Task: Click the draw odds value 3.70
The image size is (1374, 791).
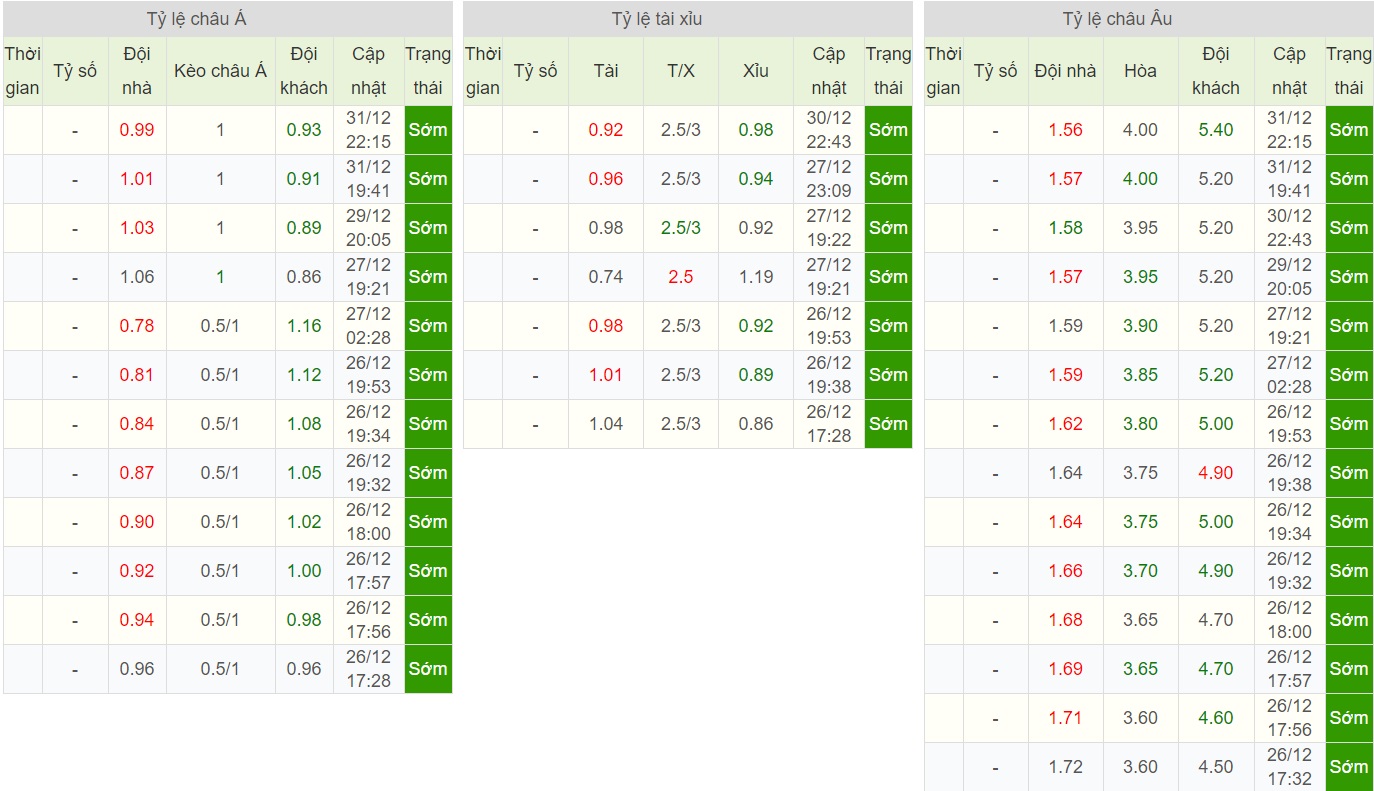Action: [1140, 571]
